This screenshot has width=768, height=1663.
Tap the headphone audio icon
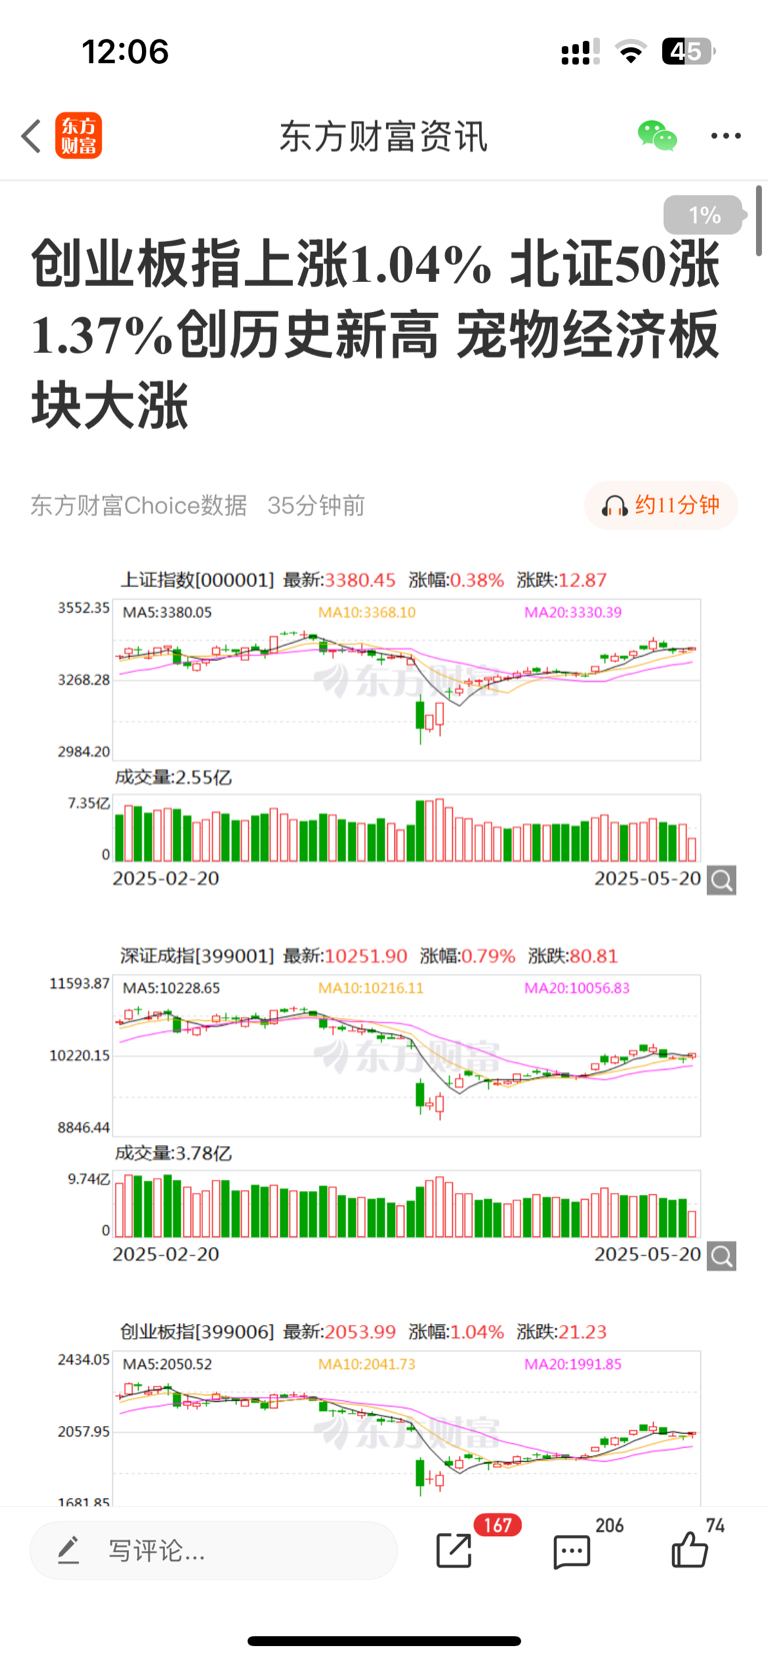pos(614,506)
